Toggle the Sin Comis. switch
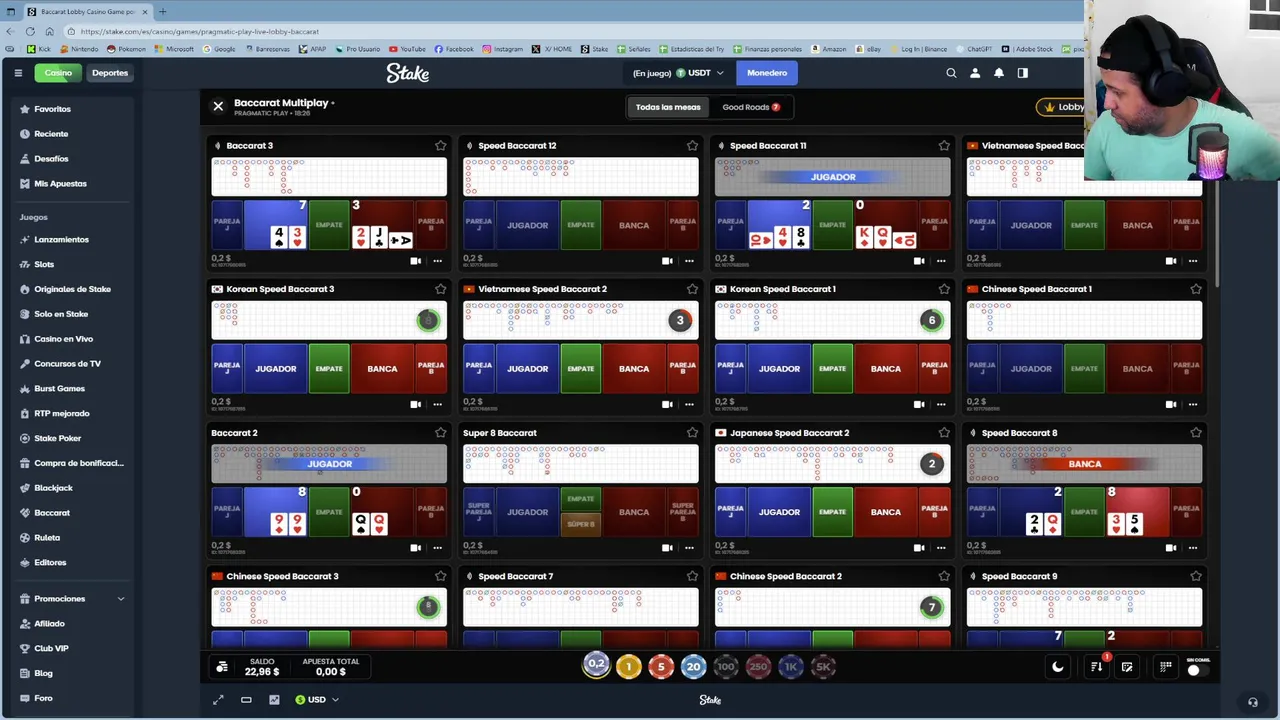Image resolution: width=1280 pixels, height=720 pixels. click(1198, 670)
